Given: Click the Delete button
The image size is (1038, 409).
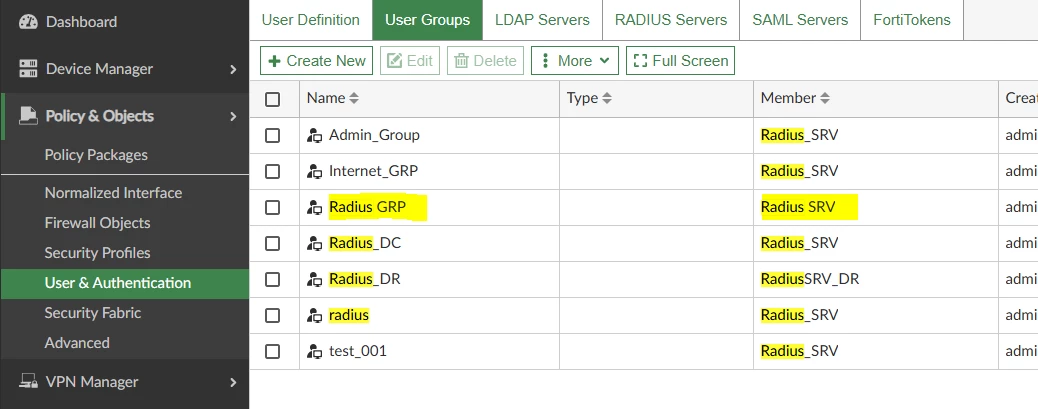Looking at the screenshot, I should point(485,60).
